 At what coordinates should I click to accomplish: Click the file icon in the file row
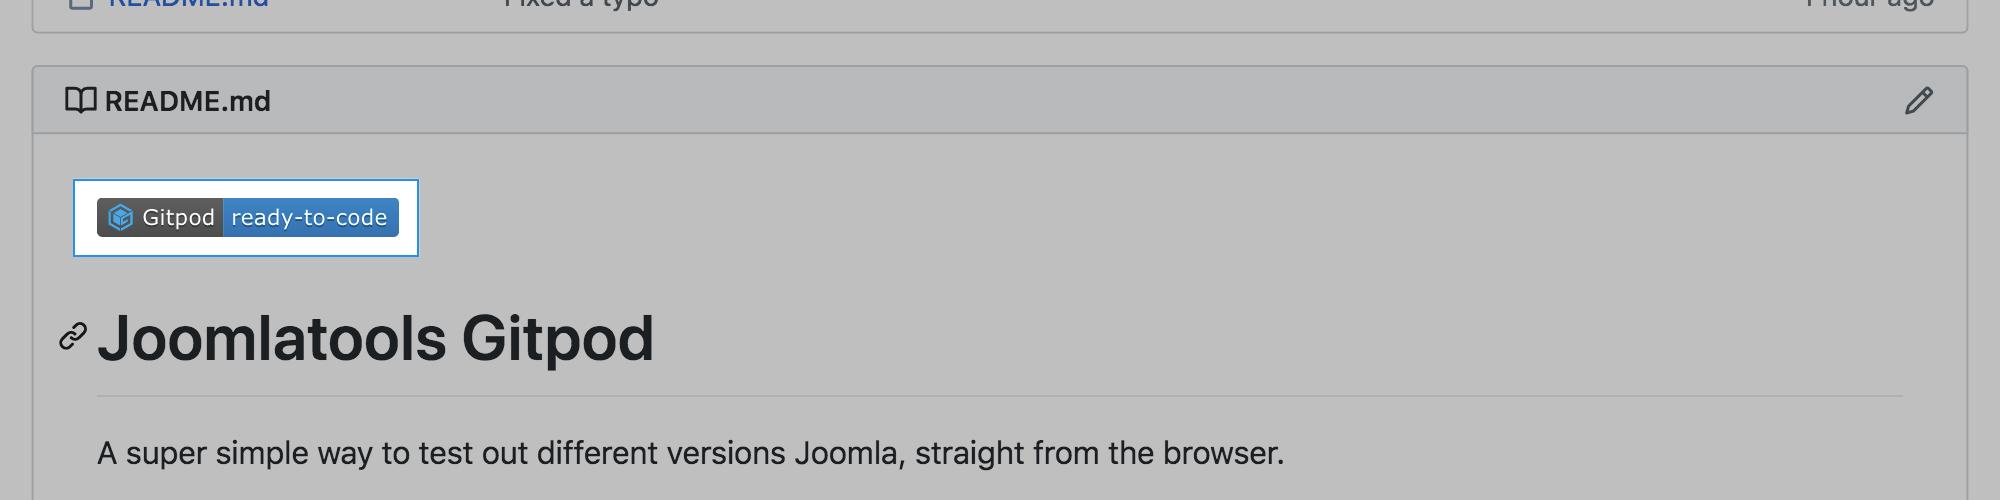[80, 3]
